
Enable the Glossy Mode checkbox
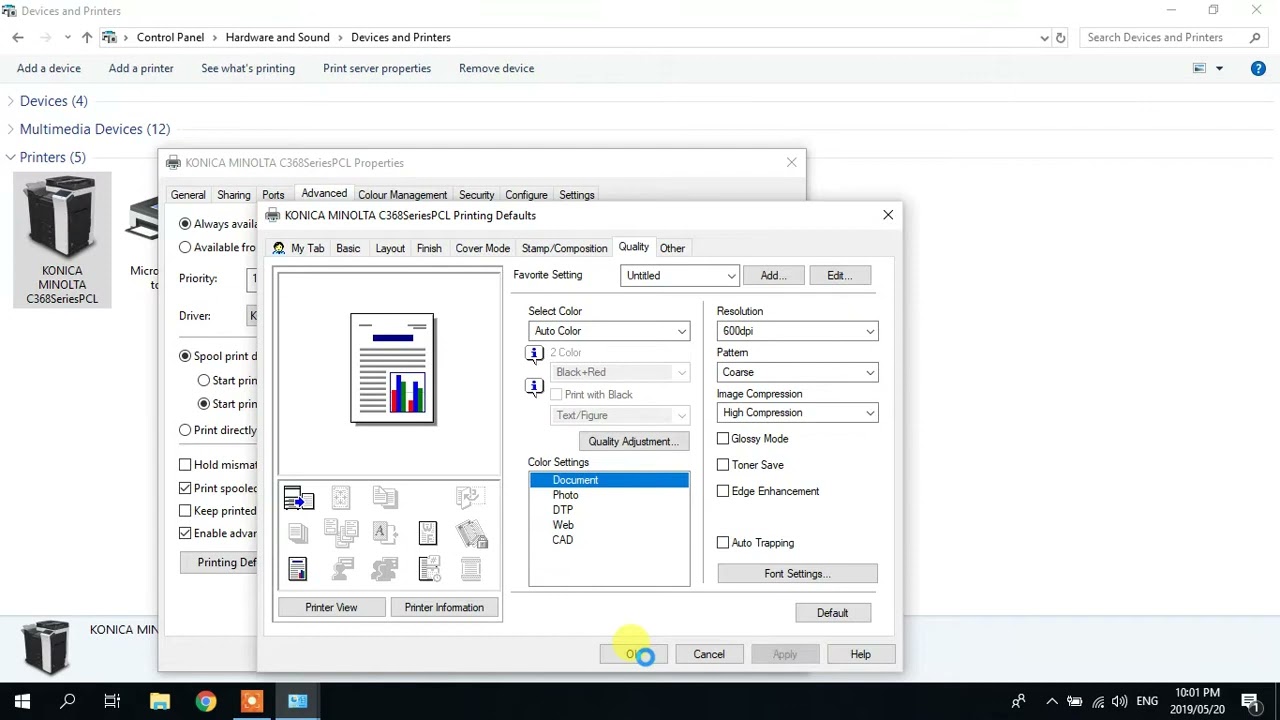pos(723,439)
